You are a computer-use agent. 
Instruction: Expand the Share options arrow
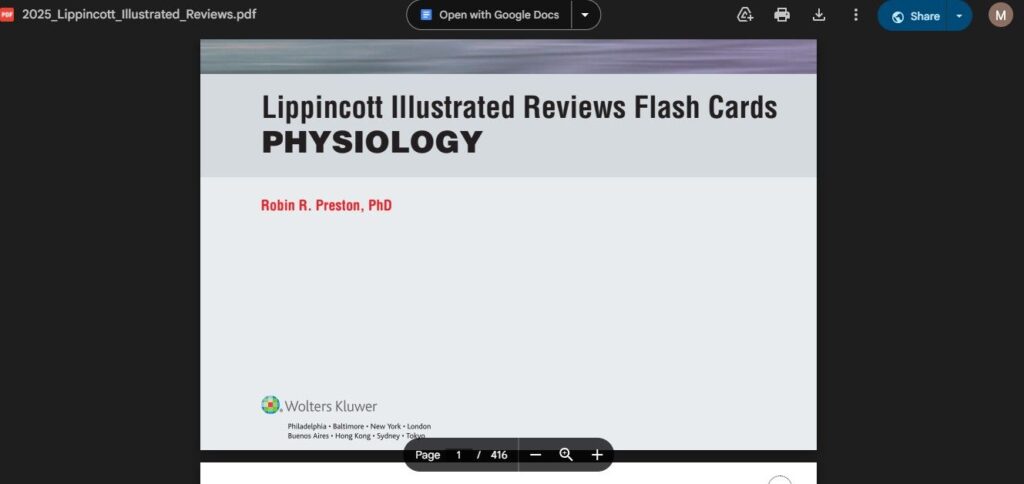pyautogui.click(x=959, y=16)
